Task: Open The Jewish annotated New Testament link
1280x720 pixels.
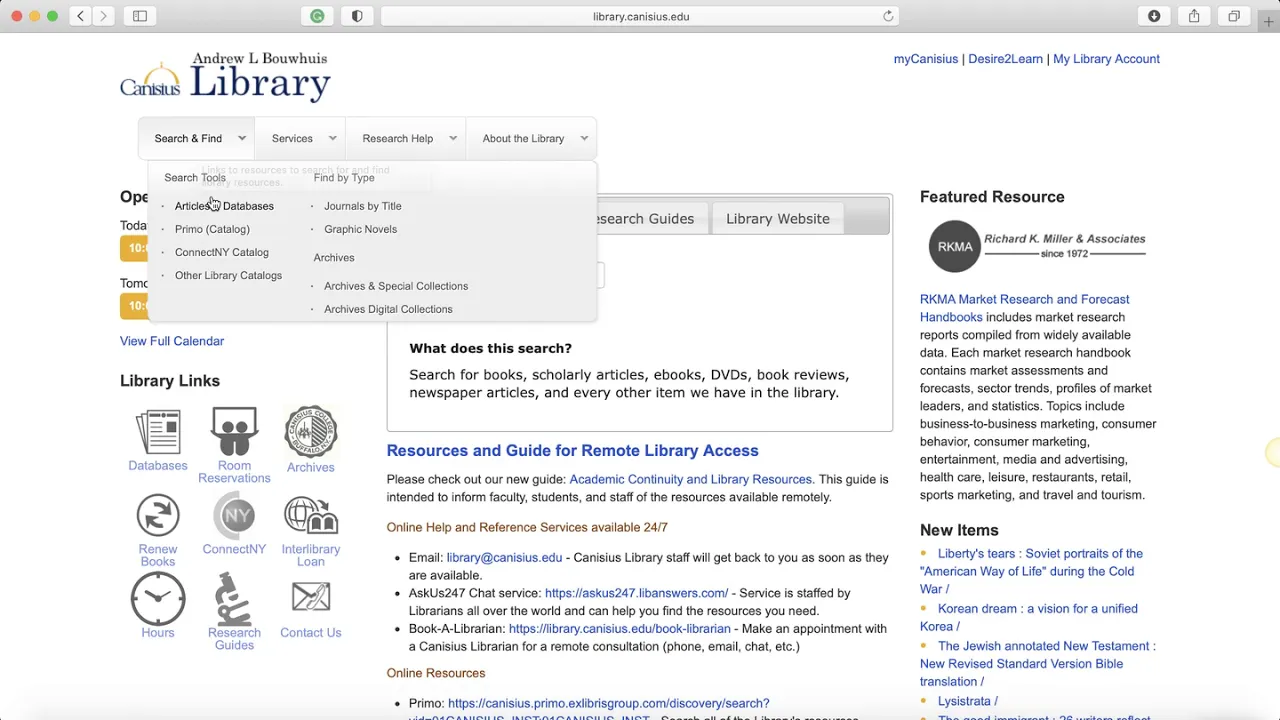Action: pyautogui.click(x=1037, y=664)
